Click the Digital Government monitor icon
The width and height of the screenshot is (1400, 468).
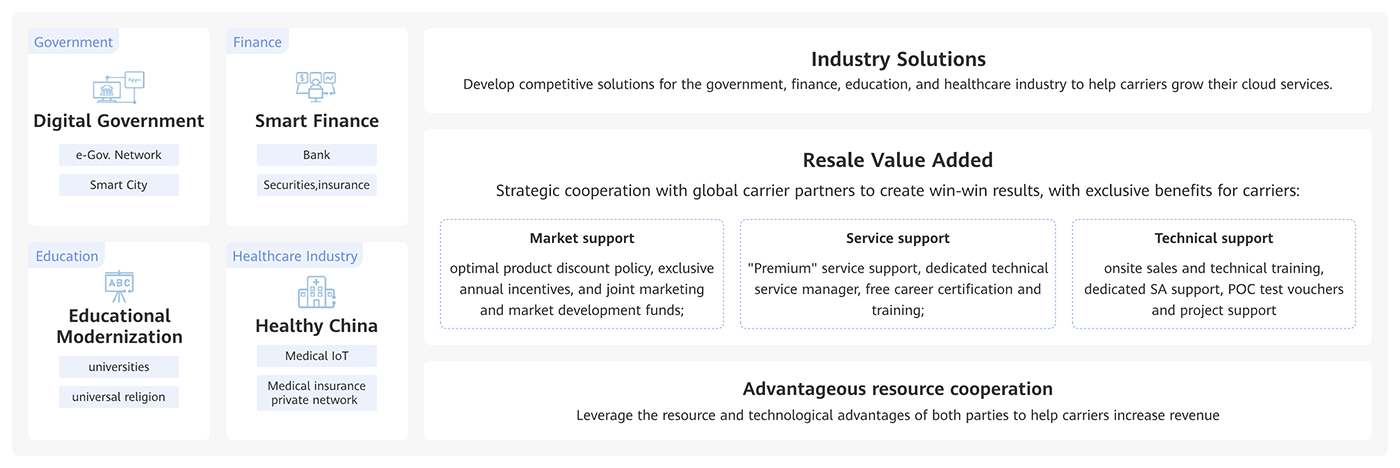pyautogui.click(x=119, y=88)
